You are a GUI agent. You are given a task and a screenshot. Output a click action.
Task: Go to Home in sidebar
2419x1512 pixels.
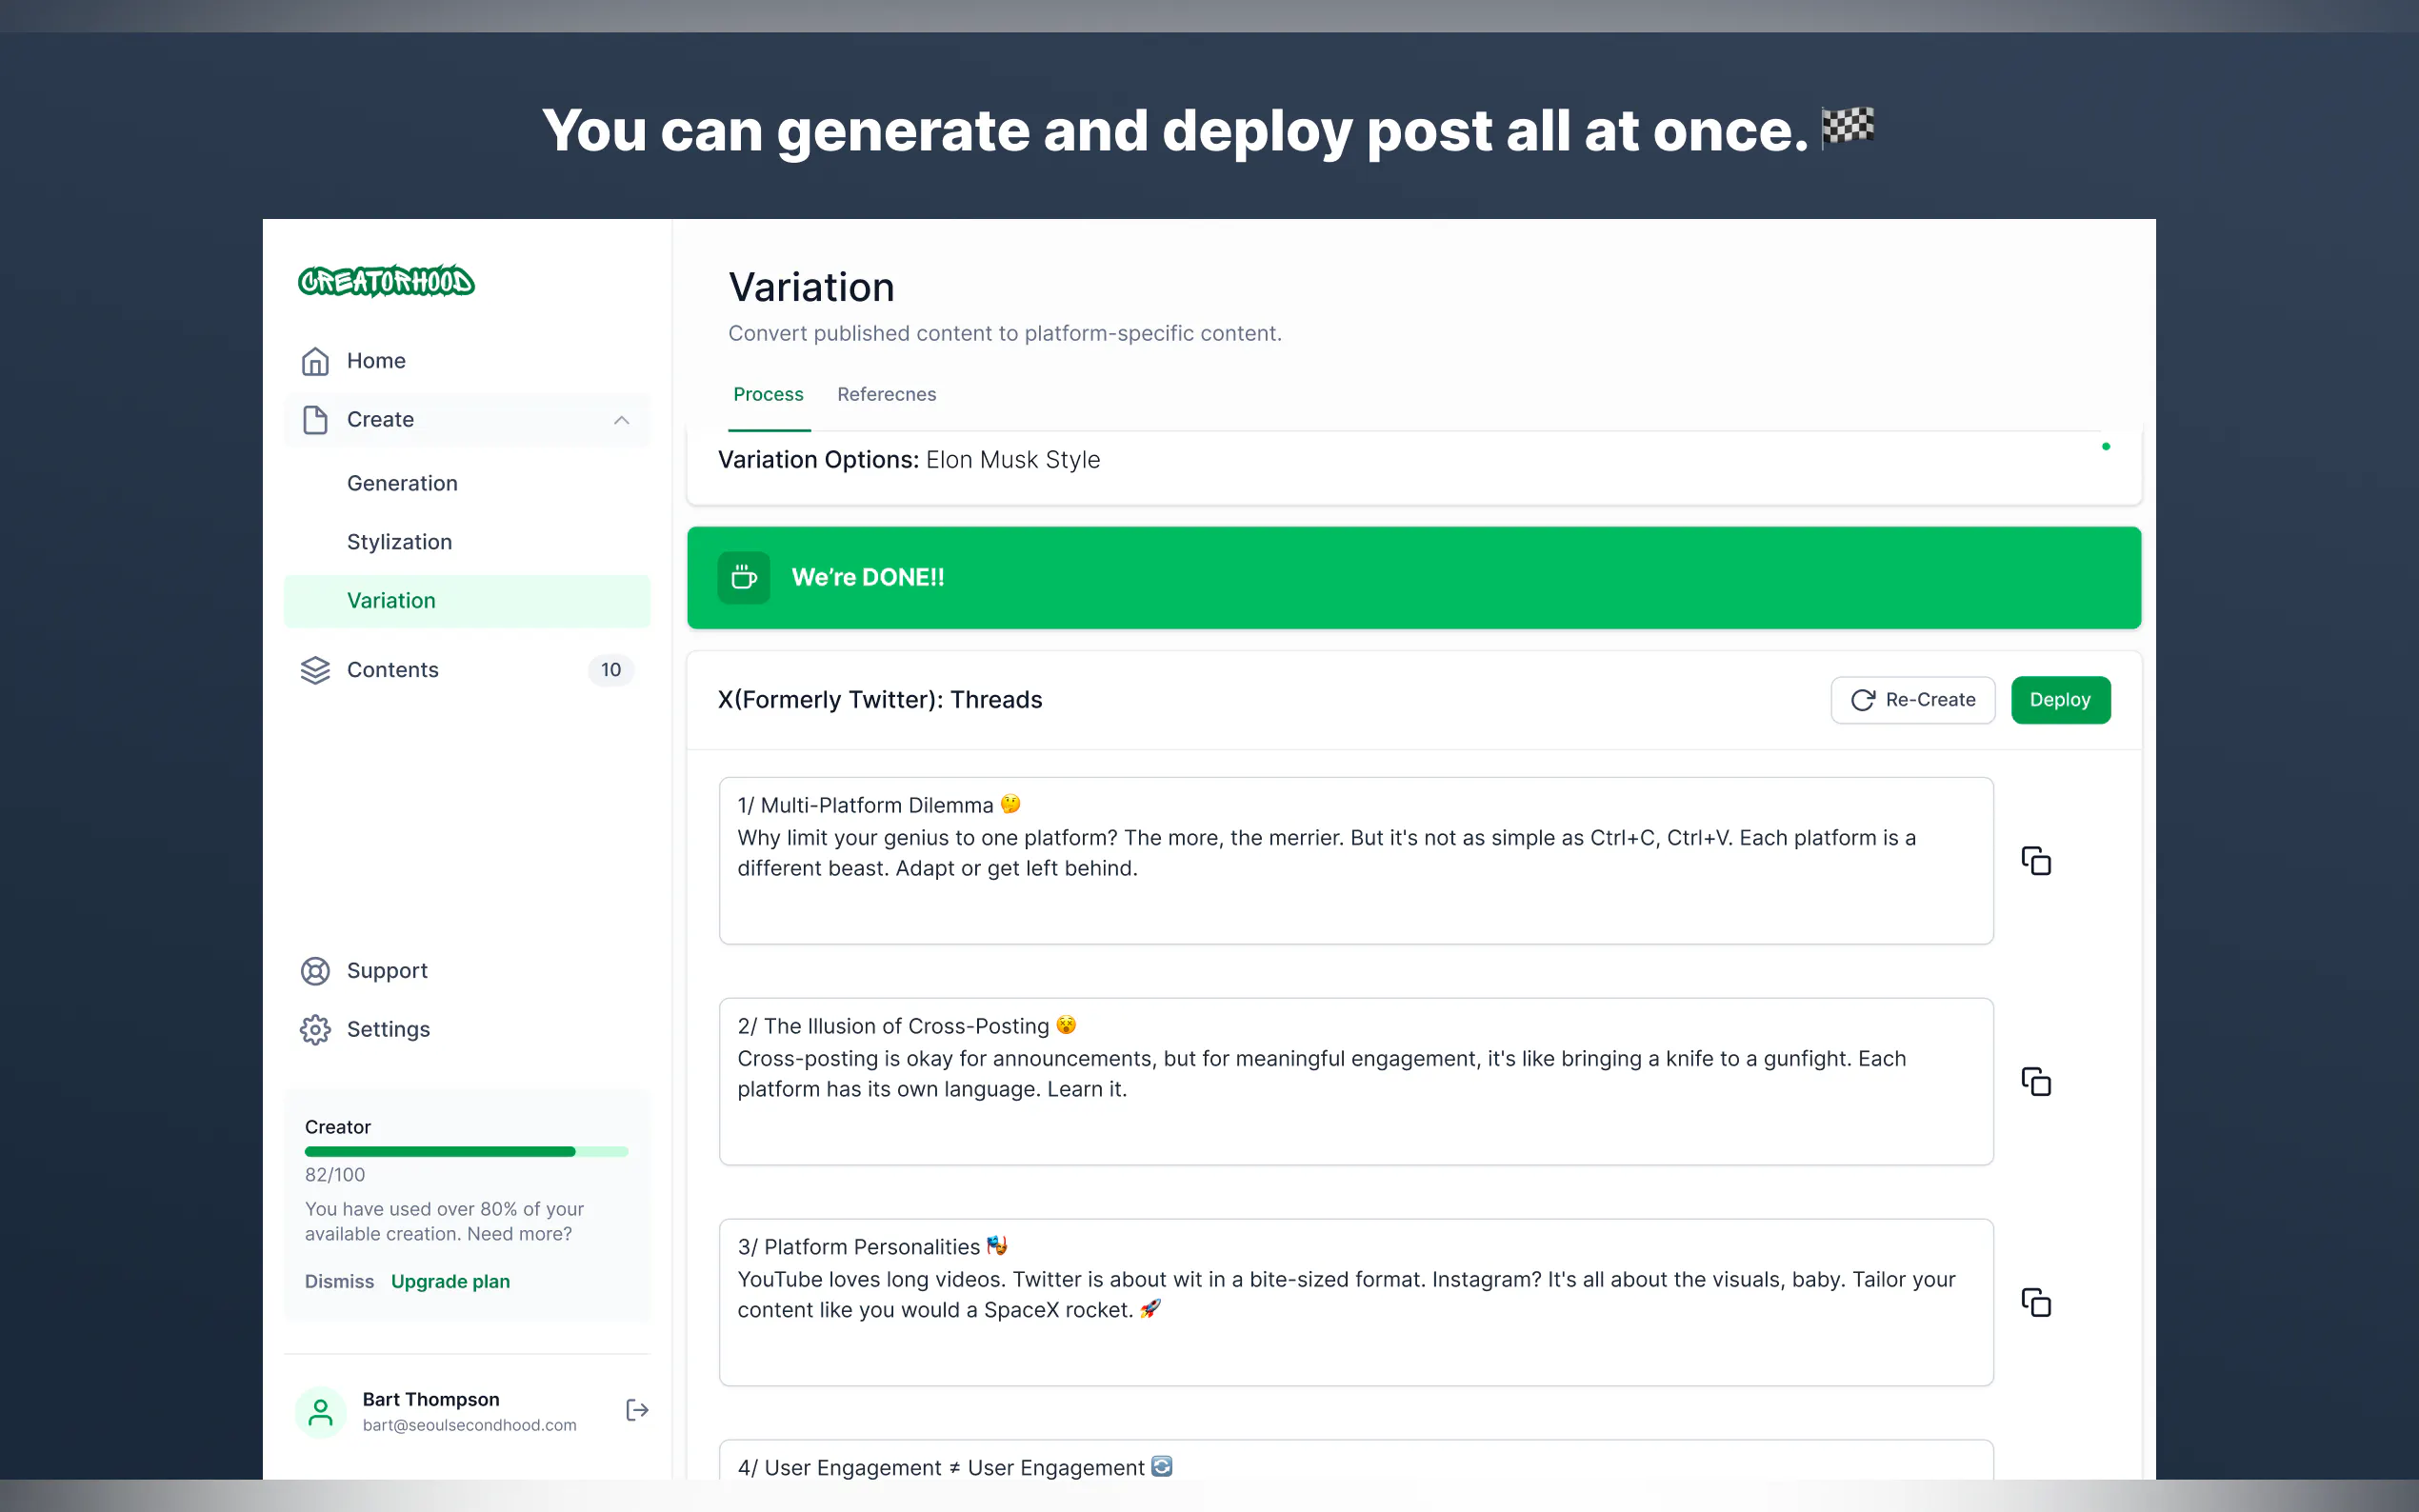point(375,361)
